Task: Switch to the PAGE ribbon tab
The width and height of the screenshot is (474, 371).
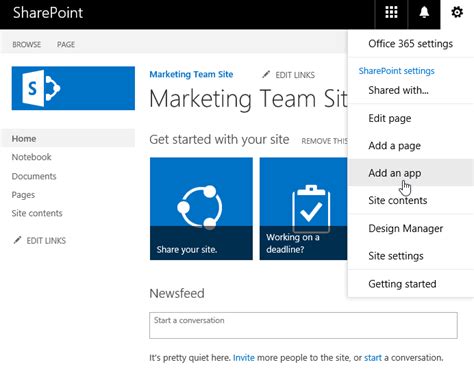Action: pyautogui.click(x=66, y=44)
